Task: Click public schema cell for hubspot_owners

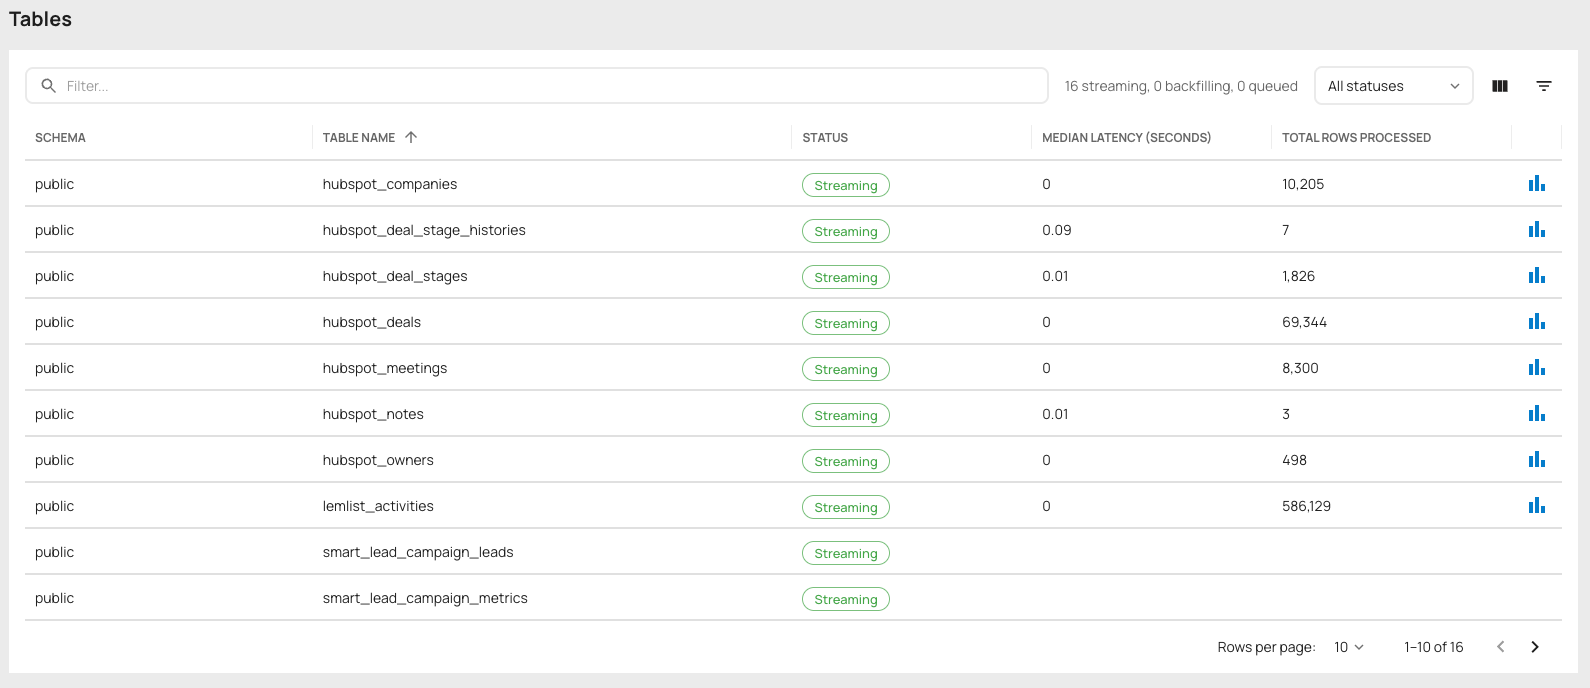Action: pos(54,460)
